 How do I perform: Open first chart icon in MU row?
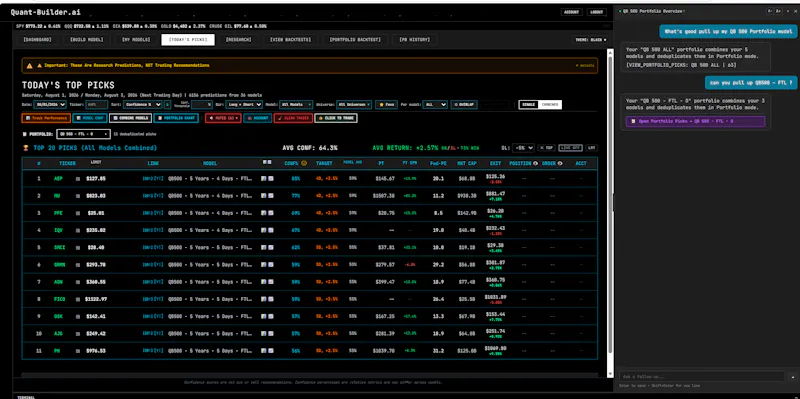(263, 196)
